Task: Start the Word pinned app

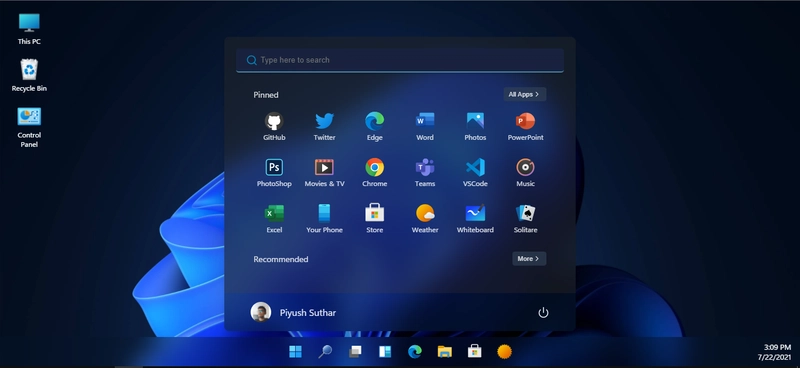Action: click(424, 127)
